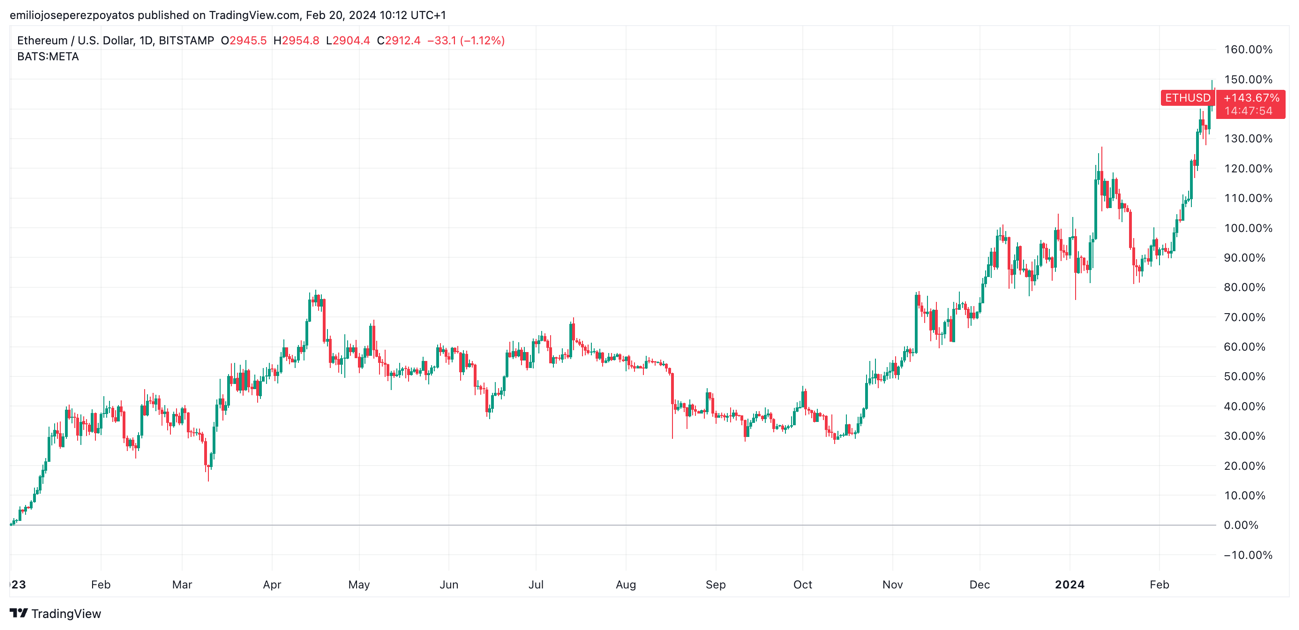Screen dimensions: 1299x630
Task: Click the 0.00% level on price axis
Action: tap(1241, 525)
